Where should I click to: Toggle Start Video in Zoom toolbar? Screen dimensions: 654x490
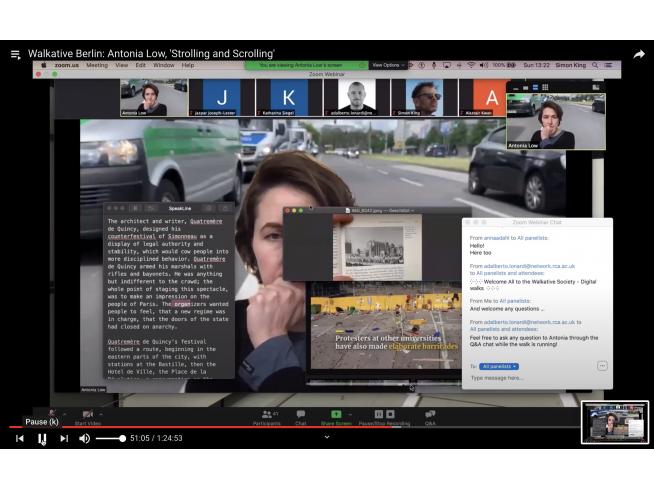click(87, 416)
